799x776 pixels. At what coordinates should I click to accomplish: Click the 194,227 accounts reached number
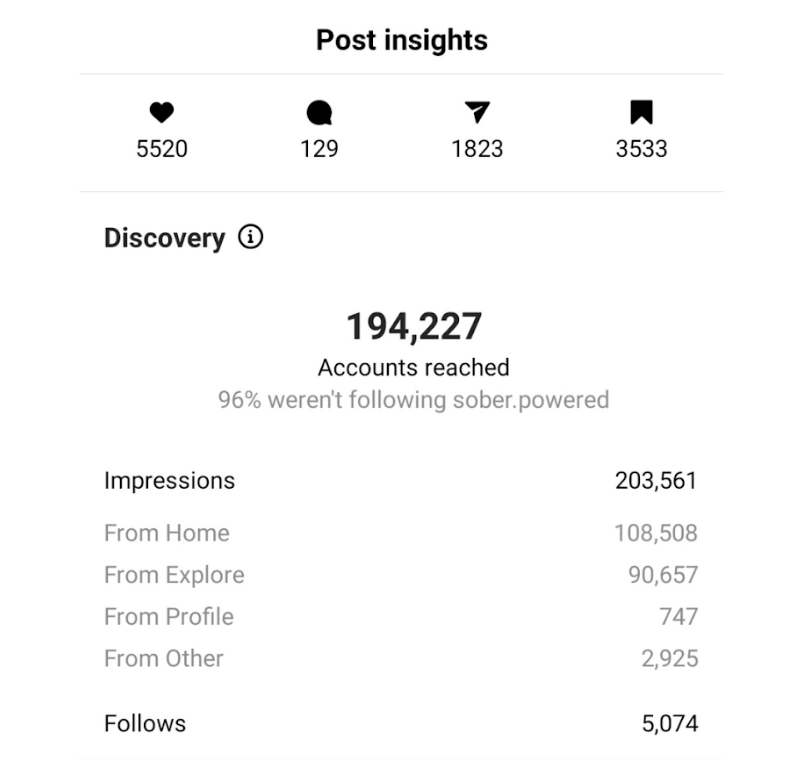[414, 326]
